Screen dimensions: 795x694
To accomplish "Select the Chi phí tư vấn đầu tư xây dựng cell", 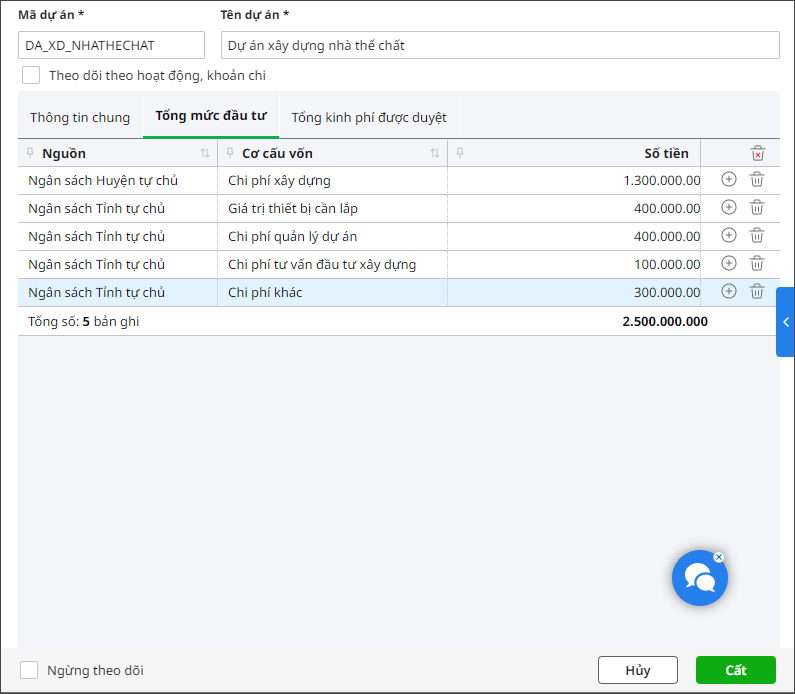I will [x=333, y=264].
